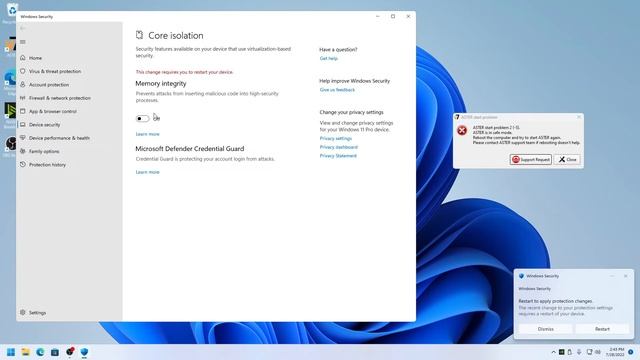Toggle the hamburger navigation menu
Image resolution: width=640 pixels, height=360 pixels.
23,42
